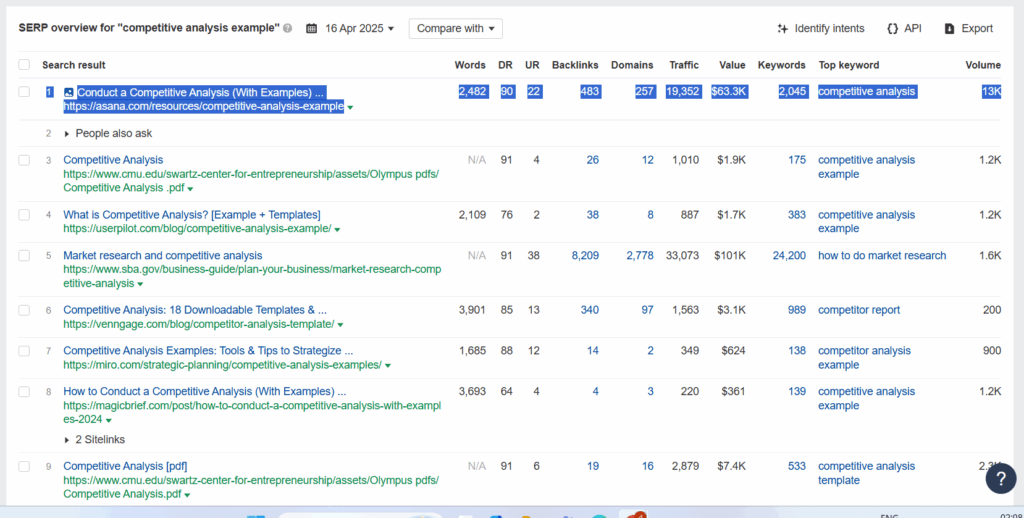
Task: Toggle the select-all checkbox in table header
Action: click(24, 65)
